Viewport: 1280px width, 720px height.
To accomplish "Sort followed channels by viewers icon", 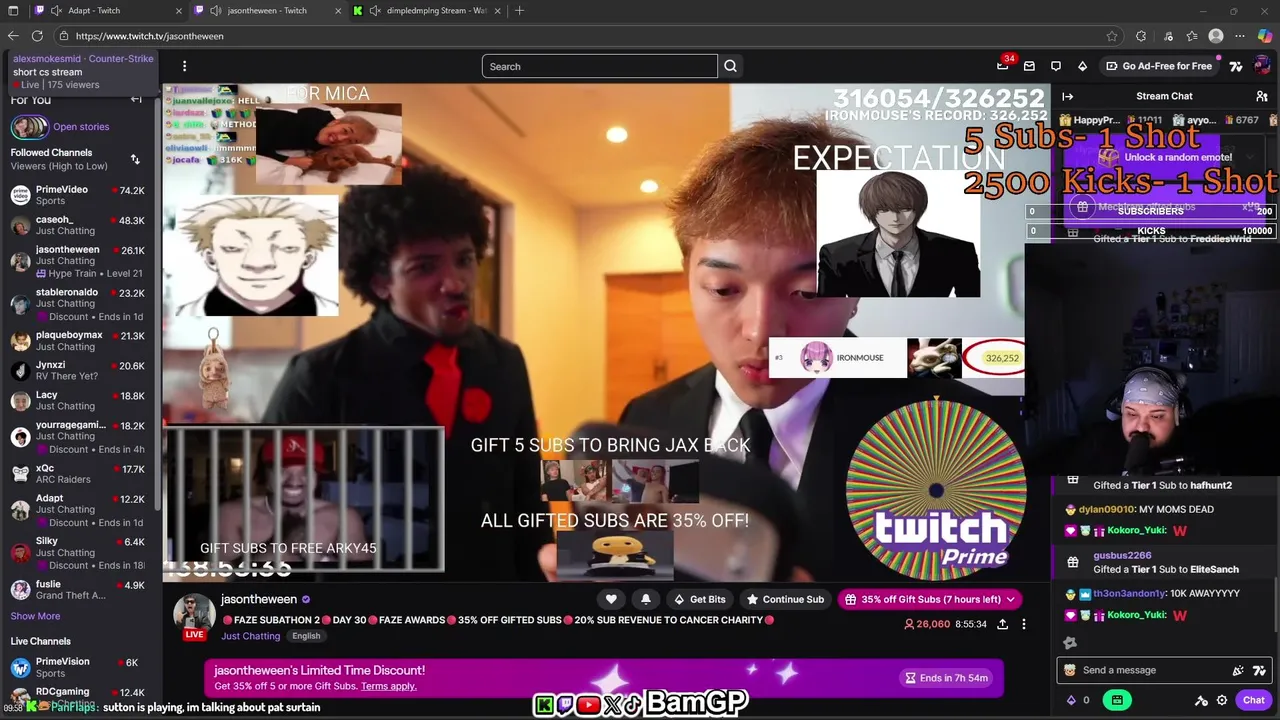I will [135, 159].
